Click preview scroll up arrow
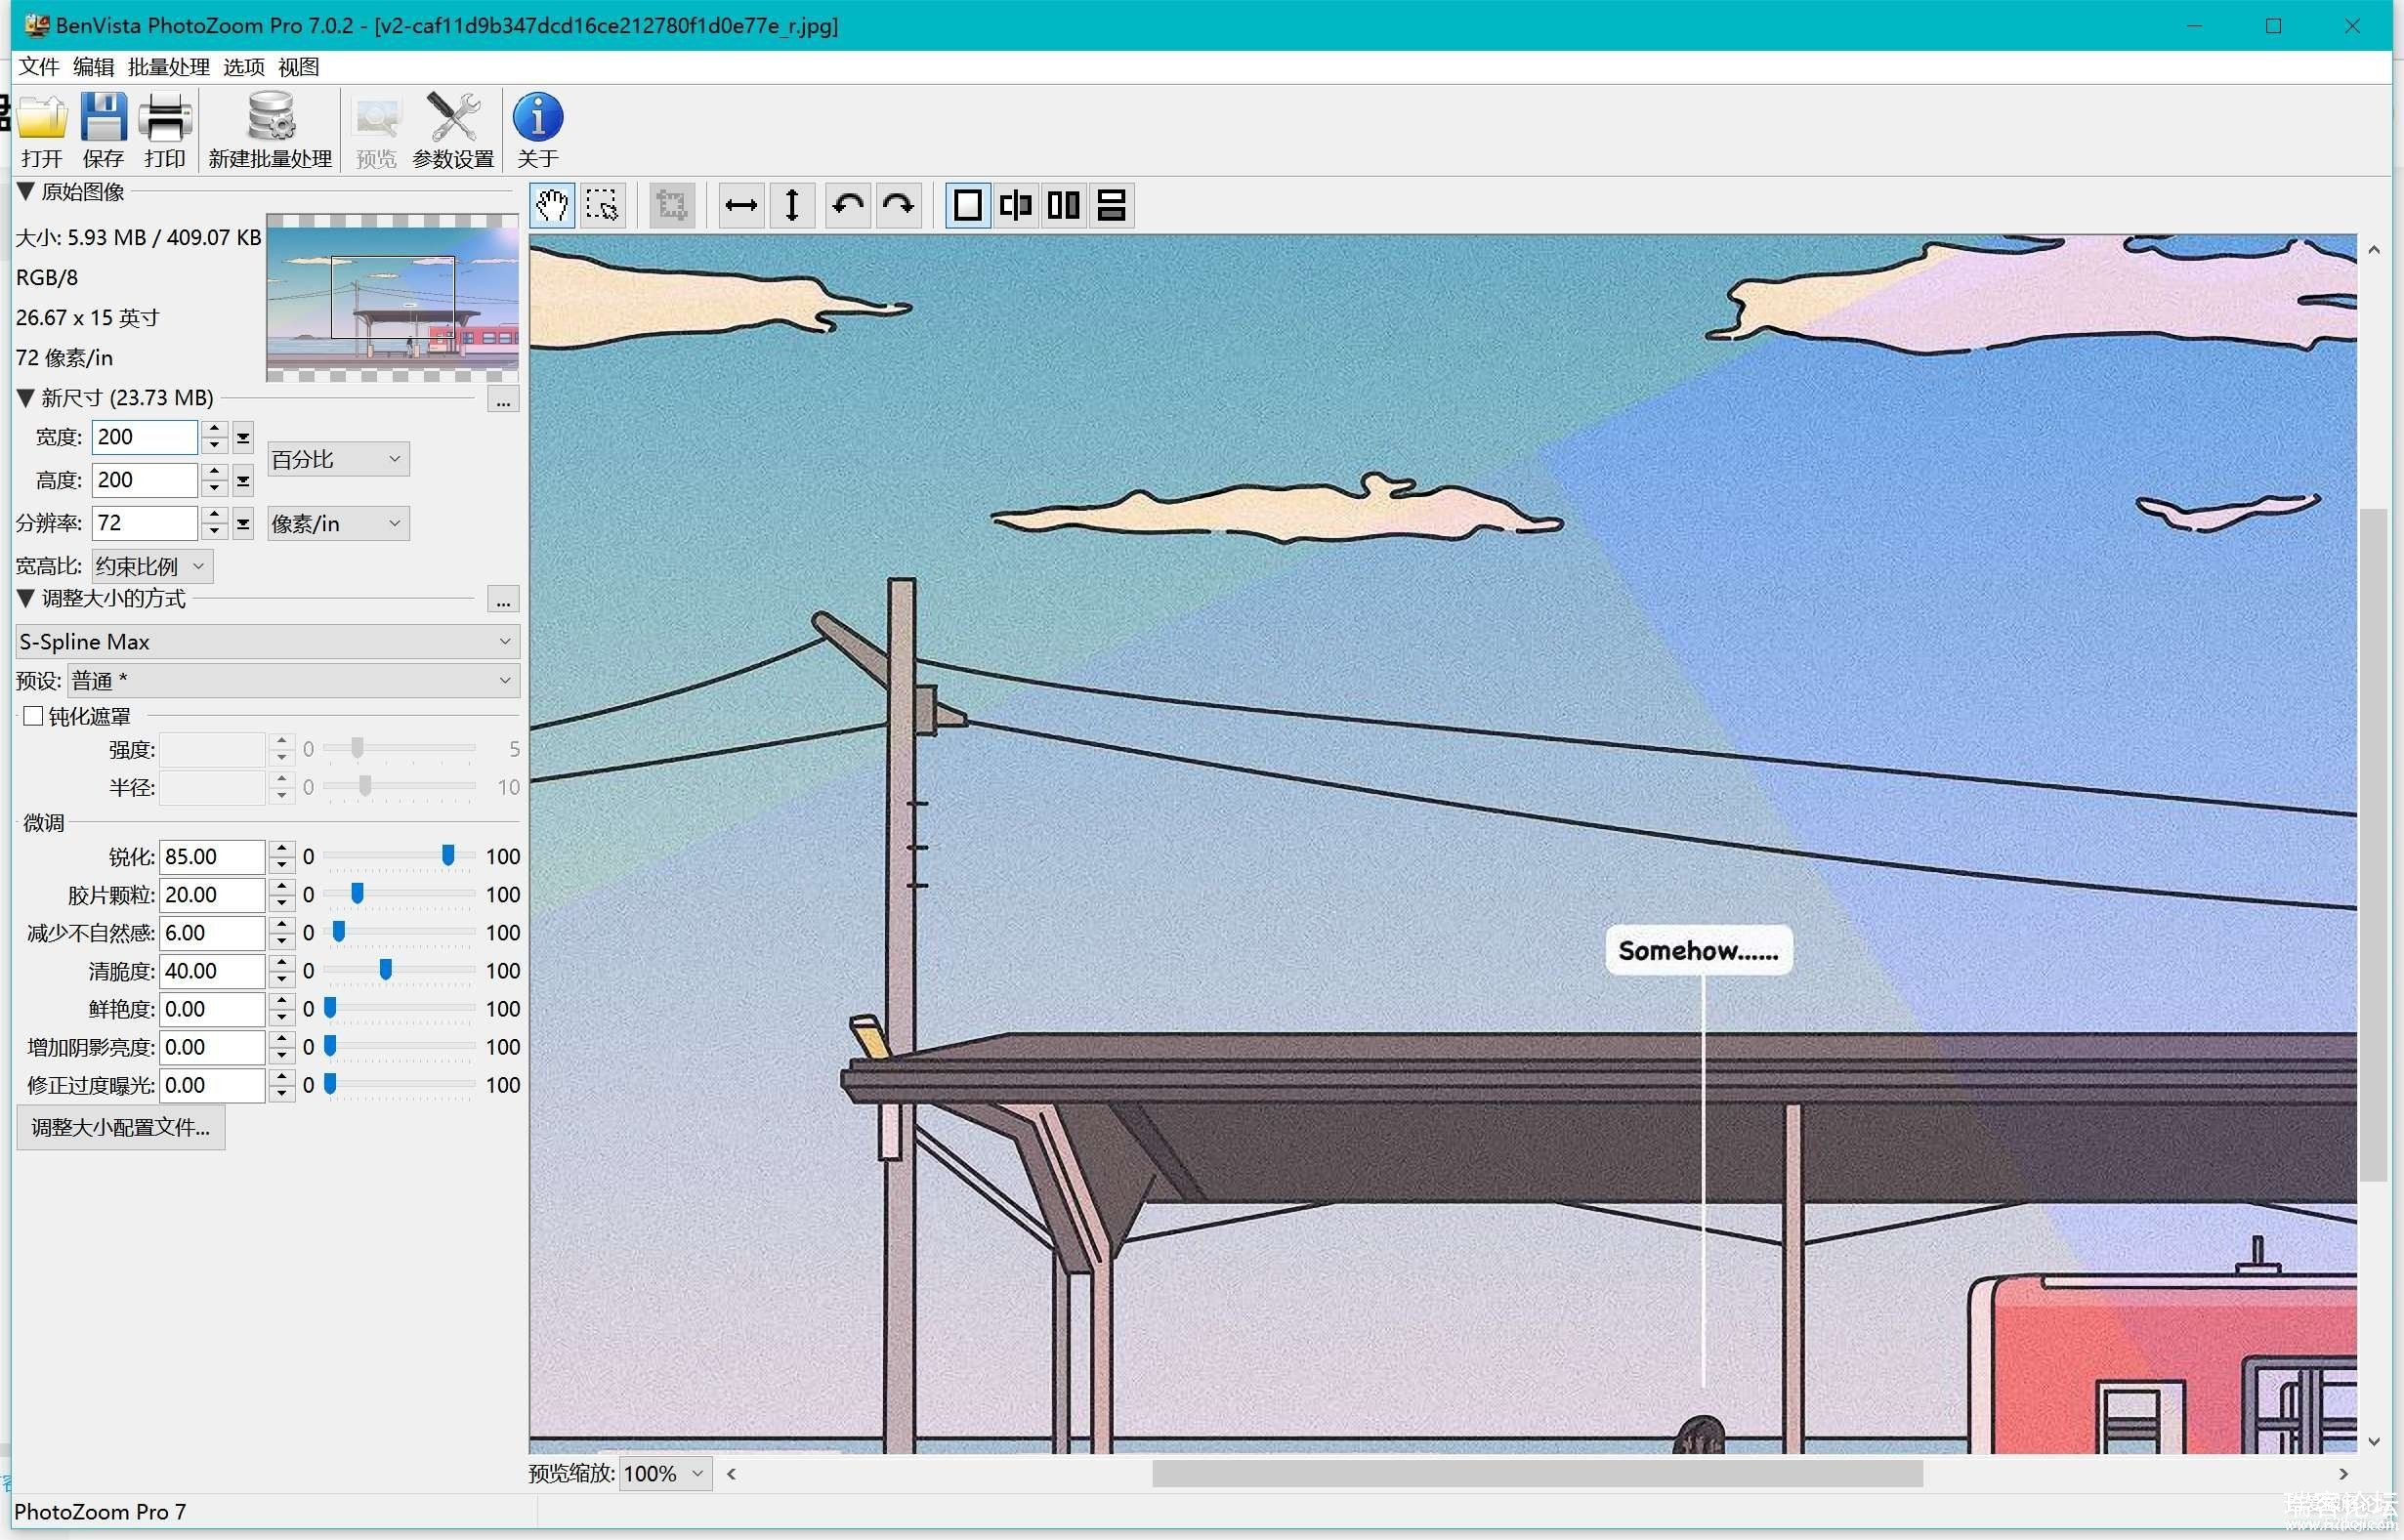The width and height of the screenshot is (2404, 1540). click(x=2373, y=250)
